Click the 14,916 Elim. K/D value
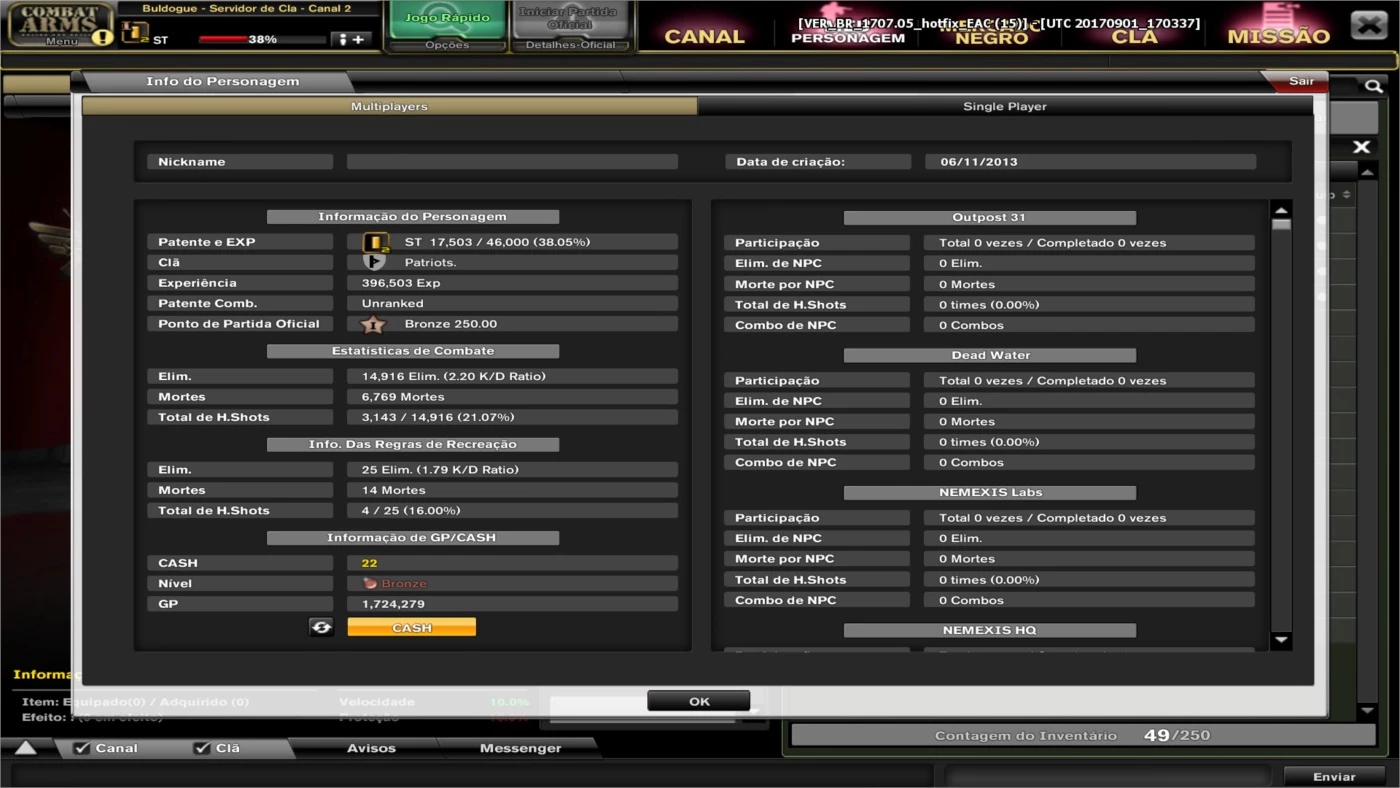 click(512, 377)
